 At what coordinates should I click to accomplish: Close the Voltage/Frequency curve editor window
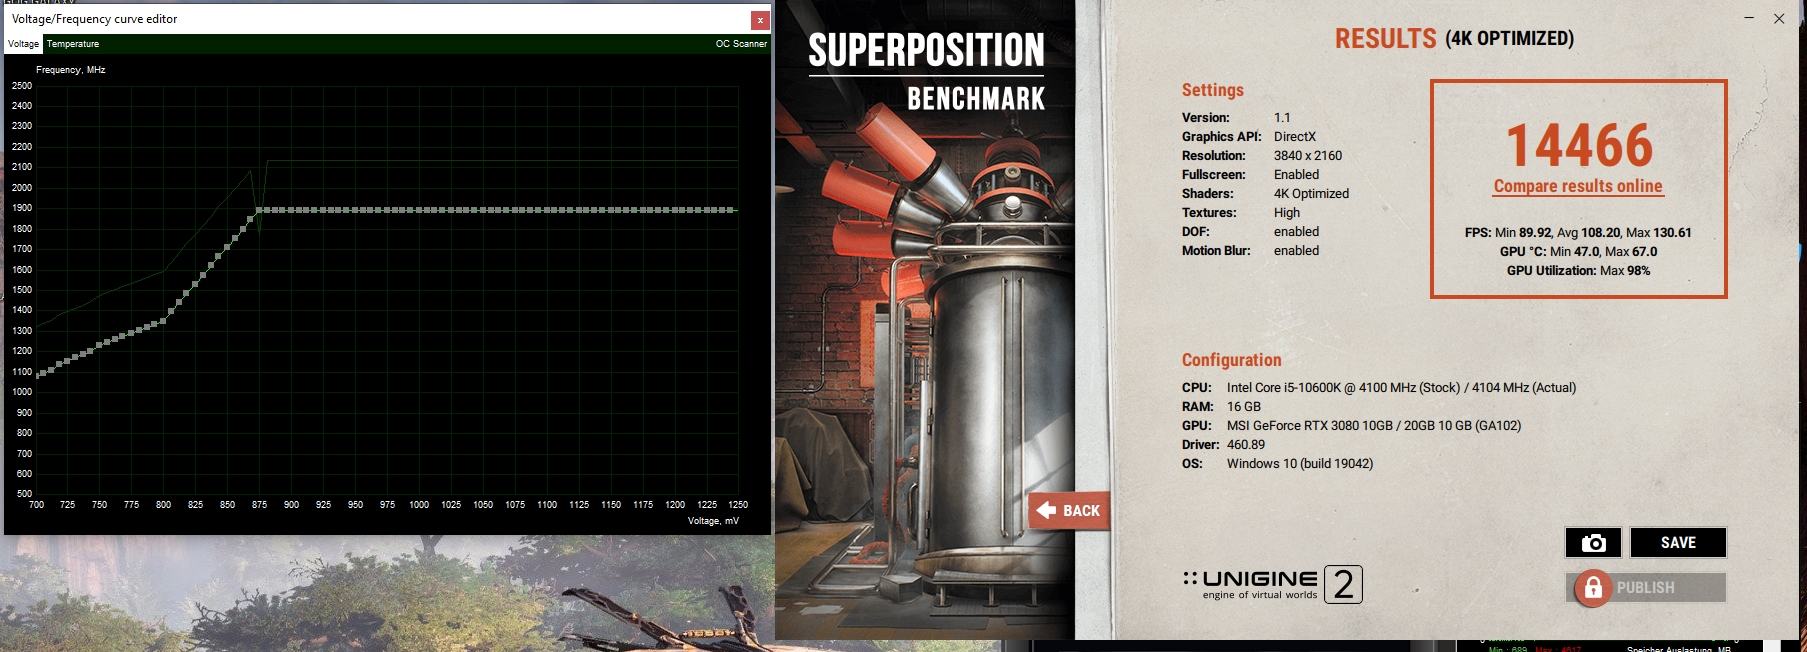tap(760, 19)
